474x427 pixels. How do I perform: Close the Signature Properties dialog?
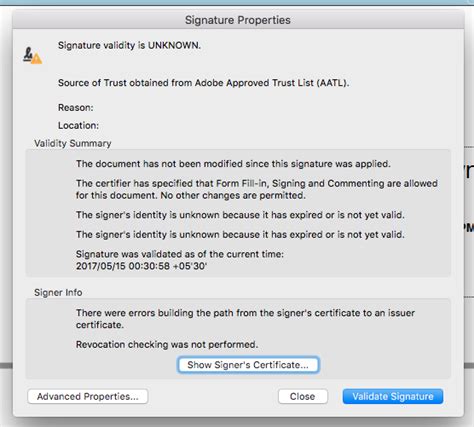(x=303, y=396)
